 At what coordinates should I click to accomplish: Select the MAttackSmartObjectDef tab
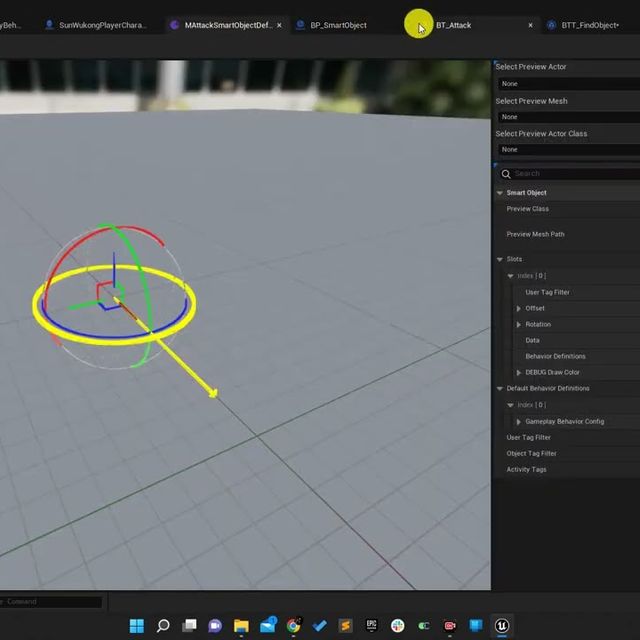coord(227,25)
